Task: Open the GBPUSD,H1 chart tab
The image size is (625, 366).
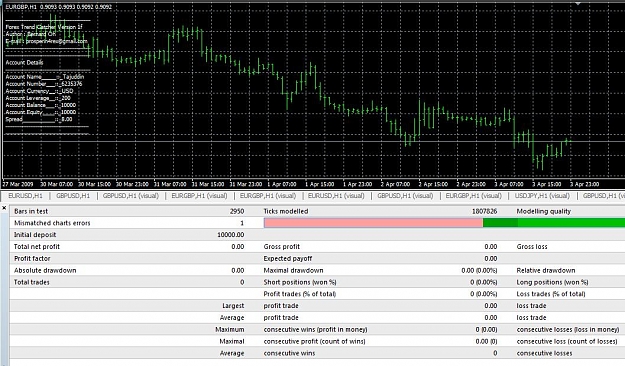Action: (73, 196)
